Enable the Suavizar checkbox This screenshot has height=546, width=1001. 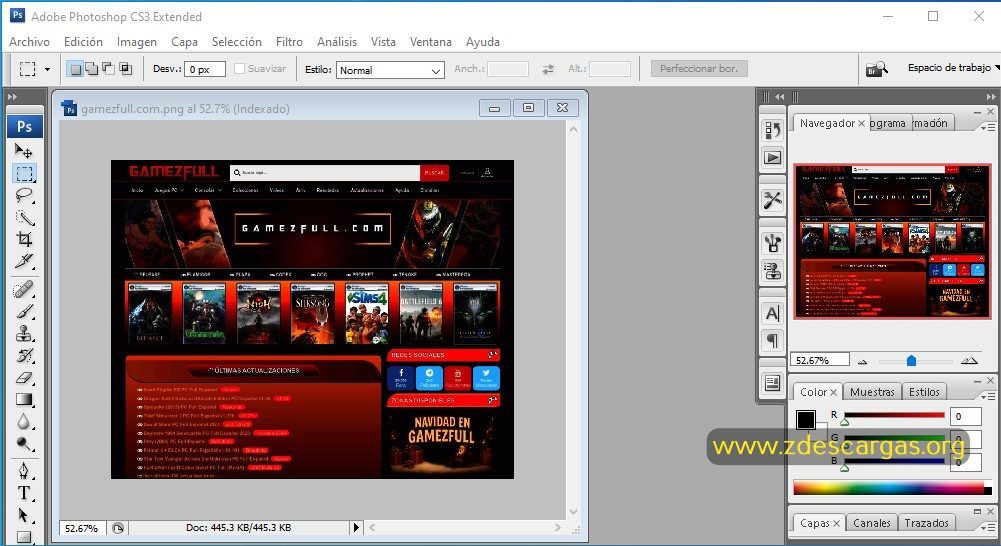coord(239,68)
